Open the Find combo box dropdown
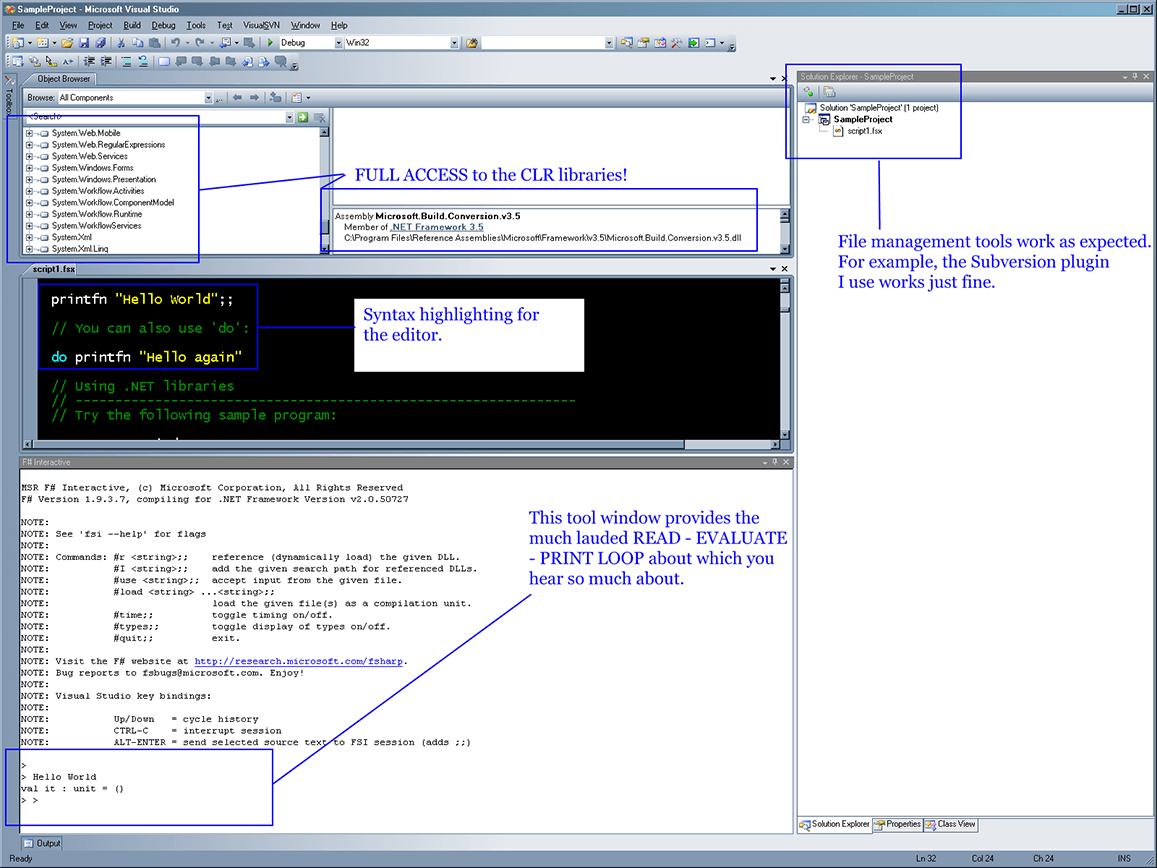The width and height of the screenshot is (1157, 868). pos(609,43)
